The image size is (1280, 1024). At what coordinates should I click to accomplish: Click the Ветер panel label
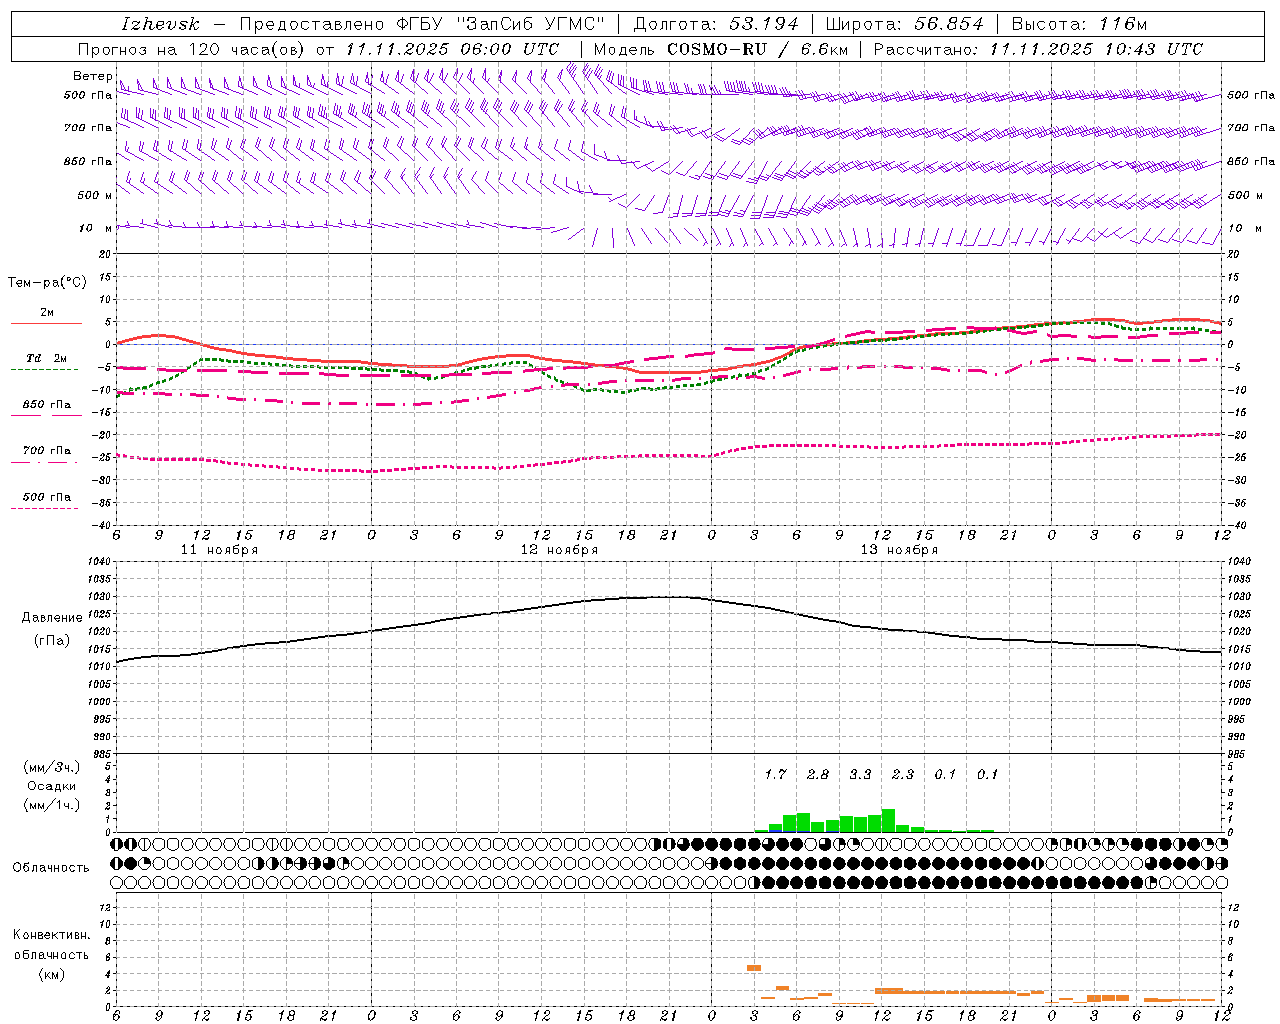92,76
